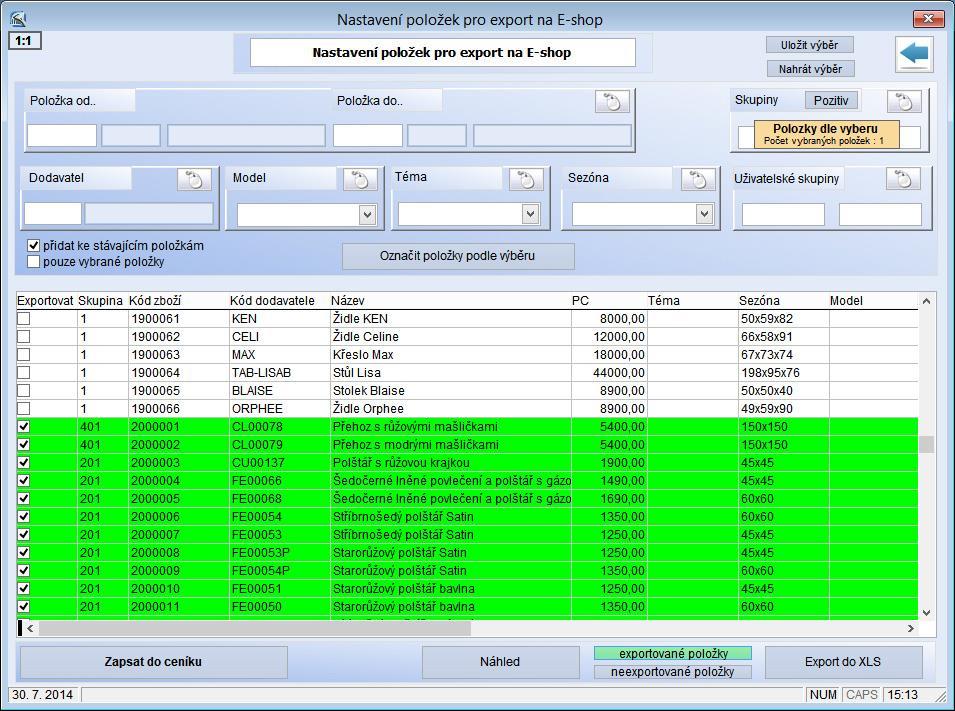Click the second Uživatelské skupiny input field

pyautogui.click(x=880, y=214)
